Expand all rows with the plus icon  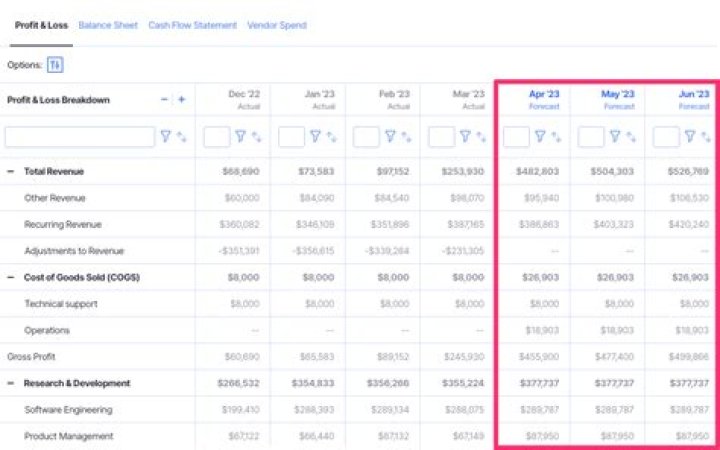pyautogui.click(x=181, y=100)
